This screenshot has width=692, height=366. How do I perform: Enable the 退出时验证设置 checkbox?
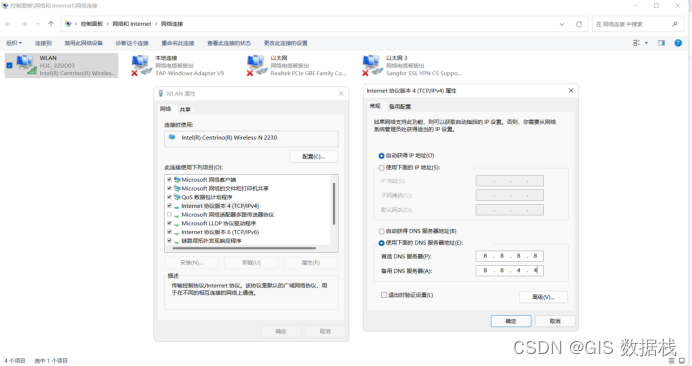tap(384, 295)
